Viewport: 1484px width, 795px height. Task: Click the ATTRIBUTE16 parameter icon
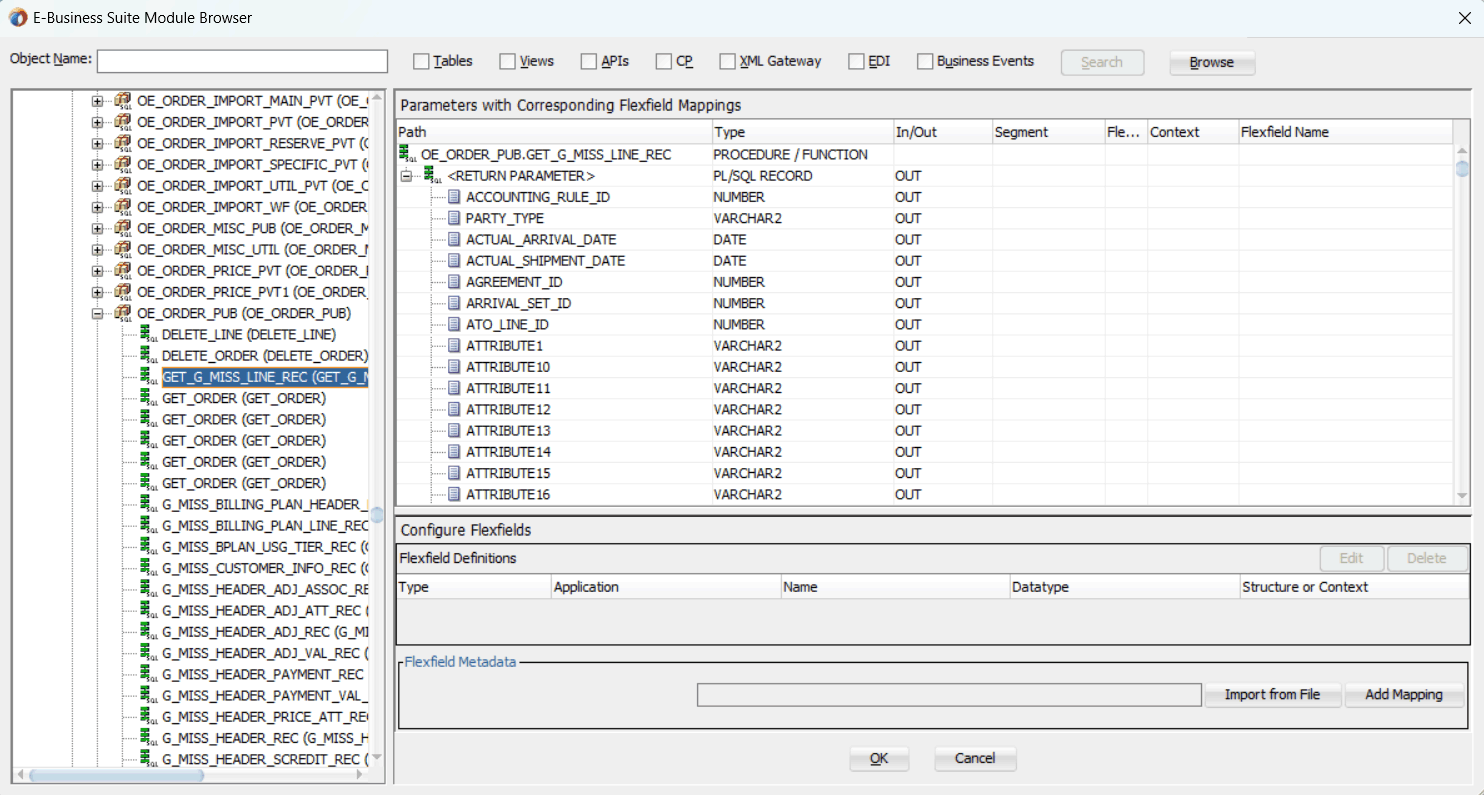454,494
